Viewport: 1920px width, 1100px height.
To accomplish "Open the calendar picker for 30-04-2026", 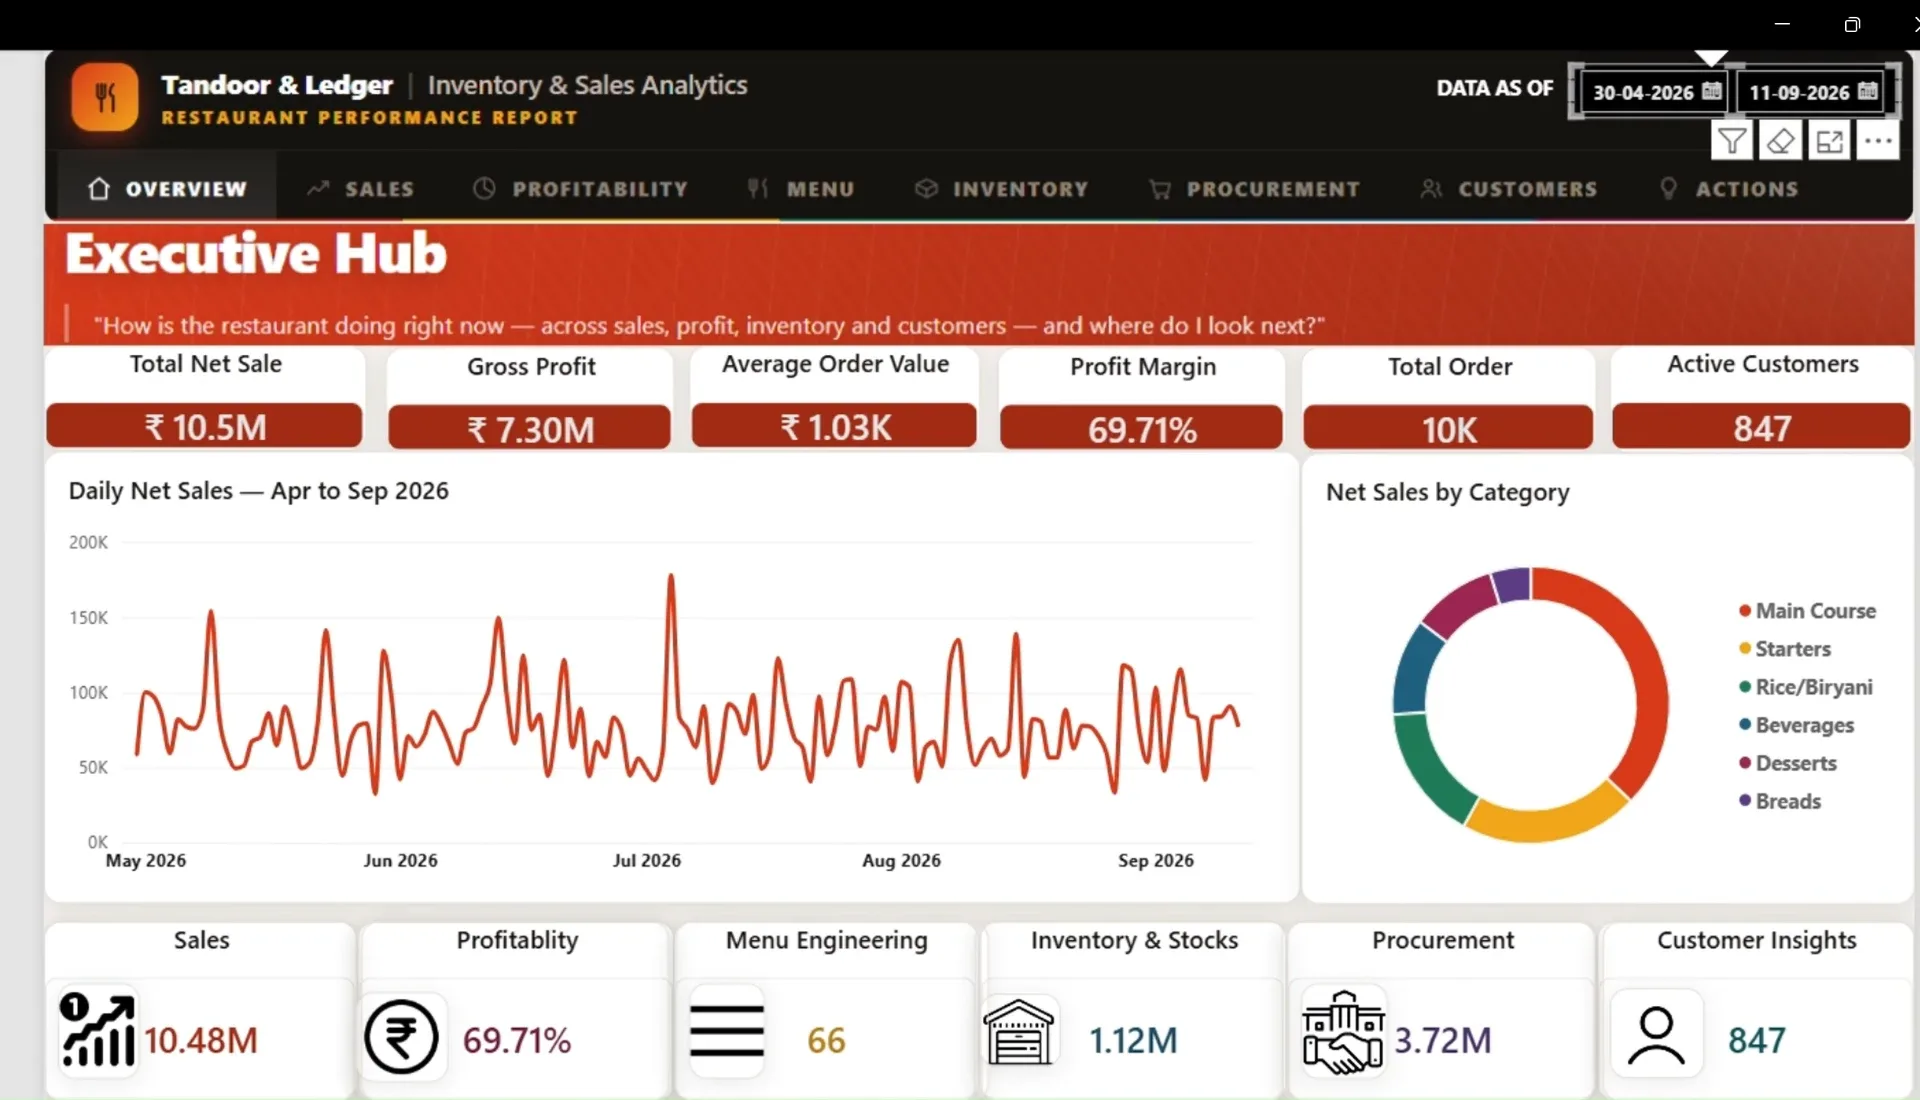I will pos(1711,91).
